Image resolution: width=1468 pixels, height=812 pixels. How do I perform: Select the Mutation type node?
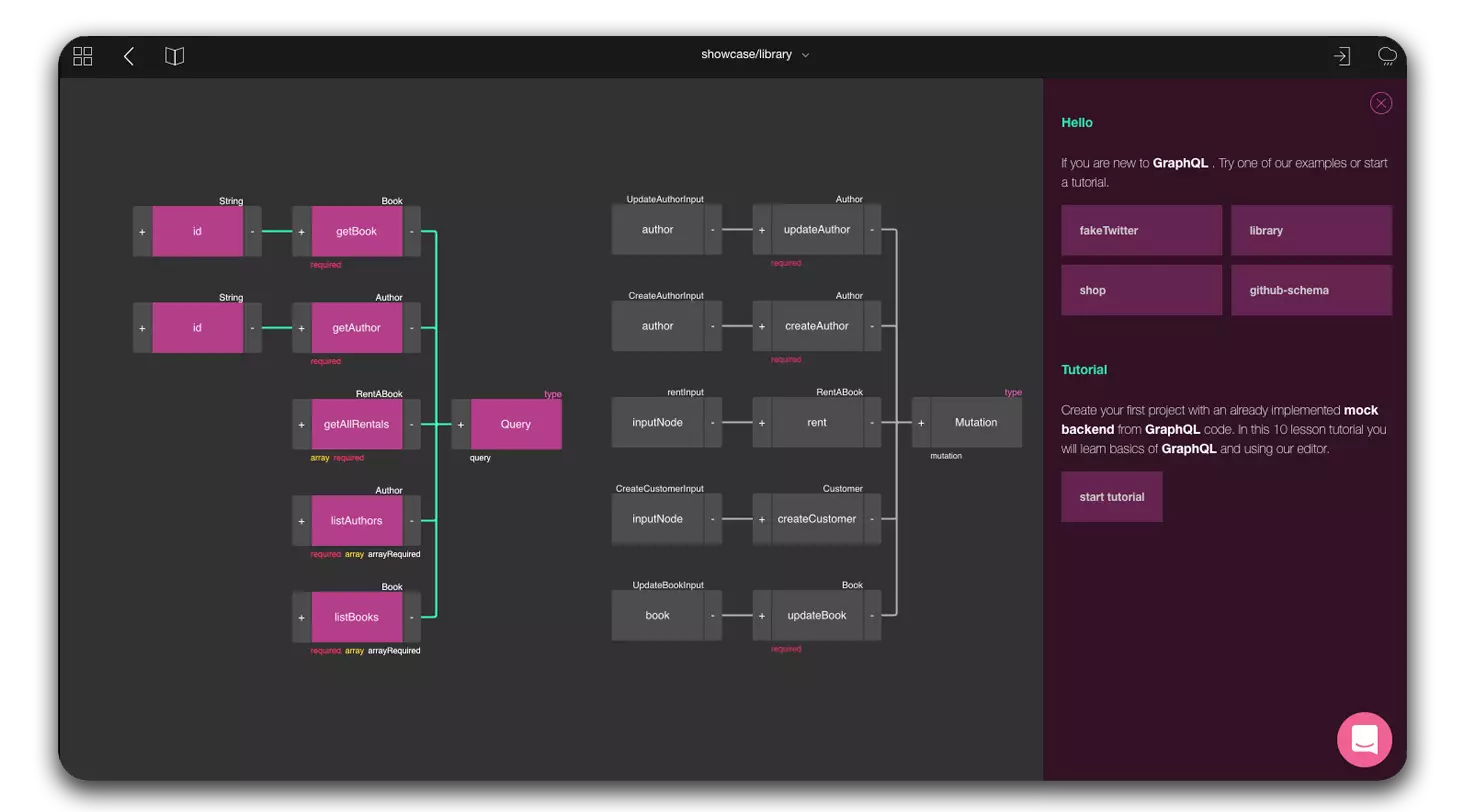coord(976,422)
